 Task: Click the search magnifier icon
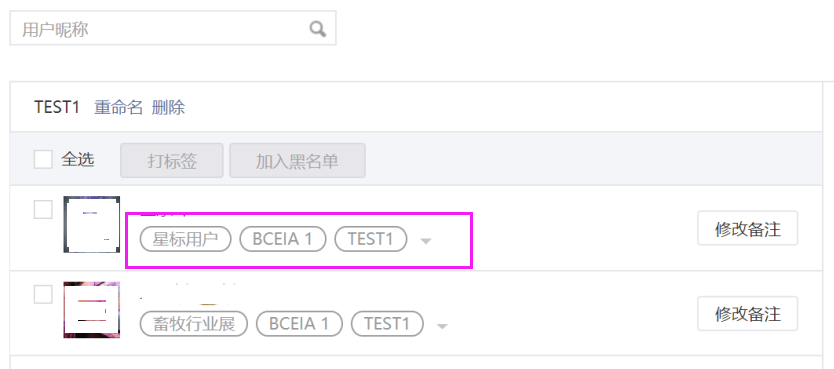click(x=318, y=29)
